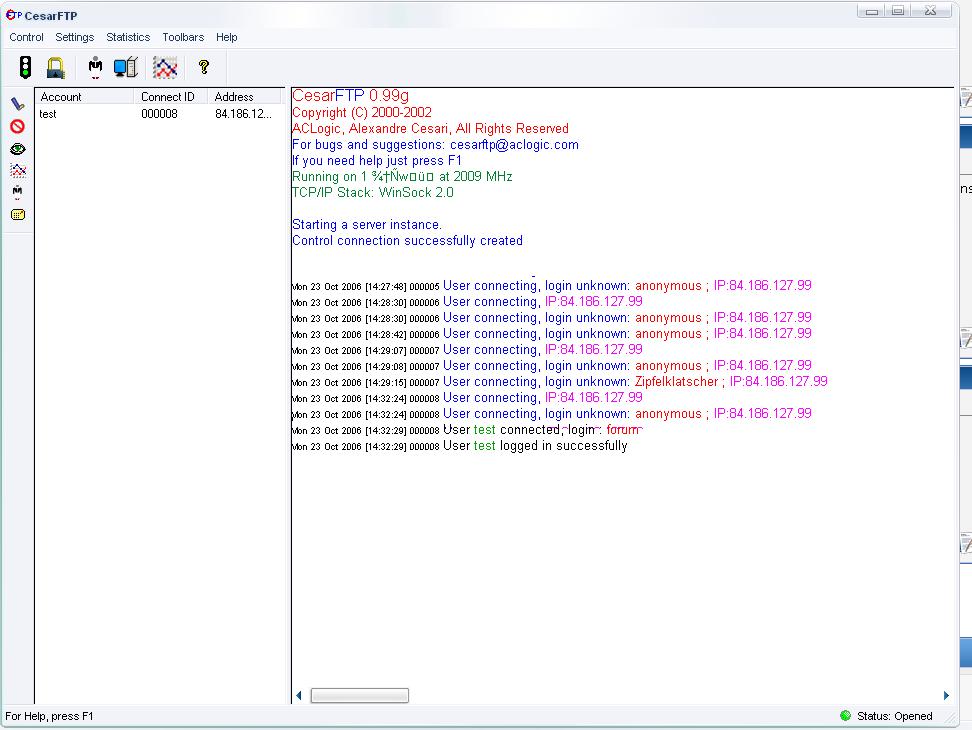Maximize the CesarFTP window

coord(898,11)
